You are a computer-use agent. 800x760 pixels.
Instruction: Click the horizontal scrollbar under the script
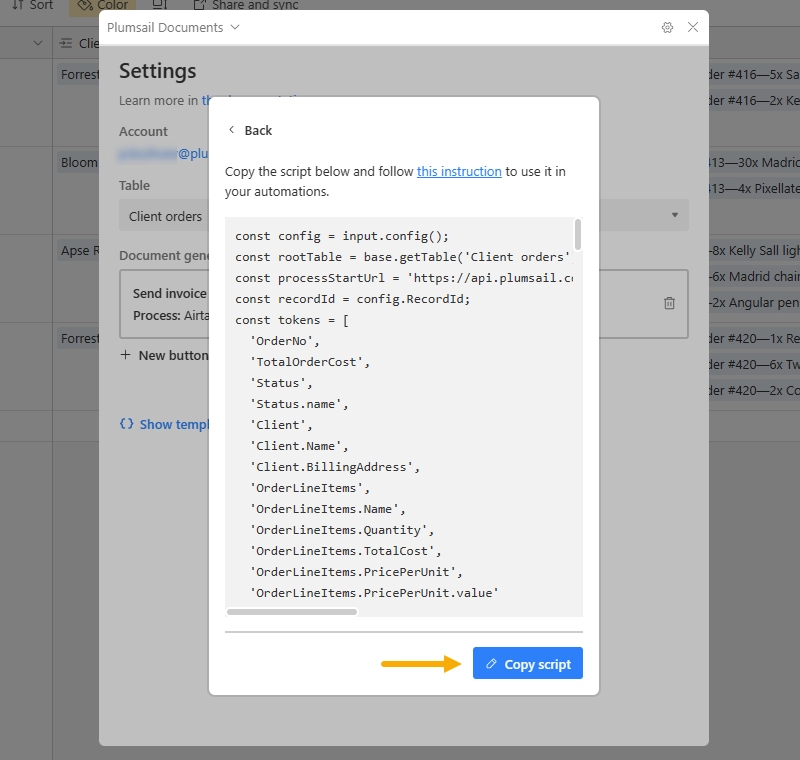point(292,612)
